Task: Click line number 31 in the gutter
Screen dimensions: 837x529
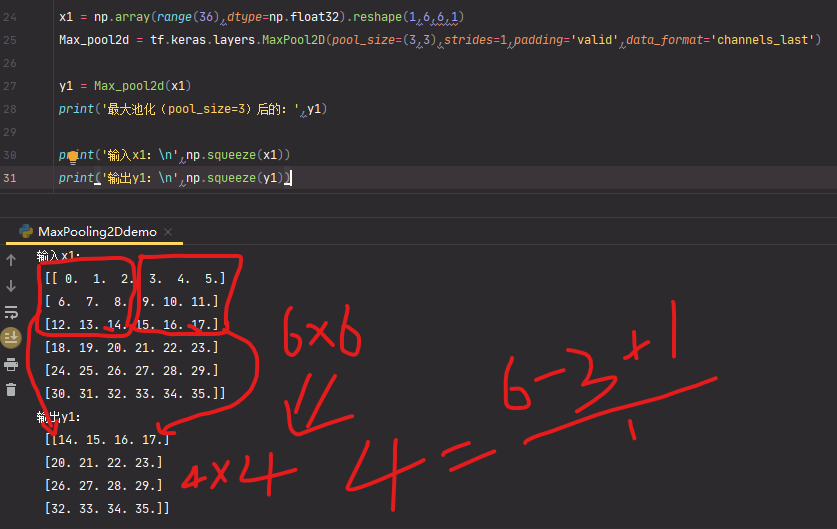Action: [x=10, y=178]
